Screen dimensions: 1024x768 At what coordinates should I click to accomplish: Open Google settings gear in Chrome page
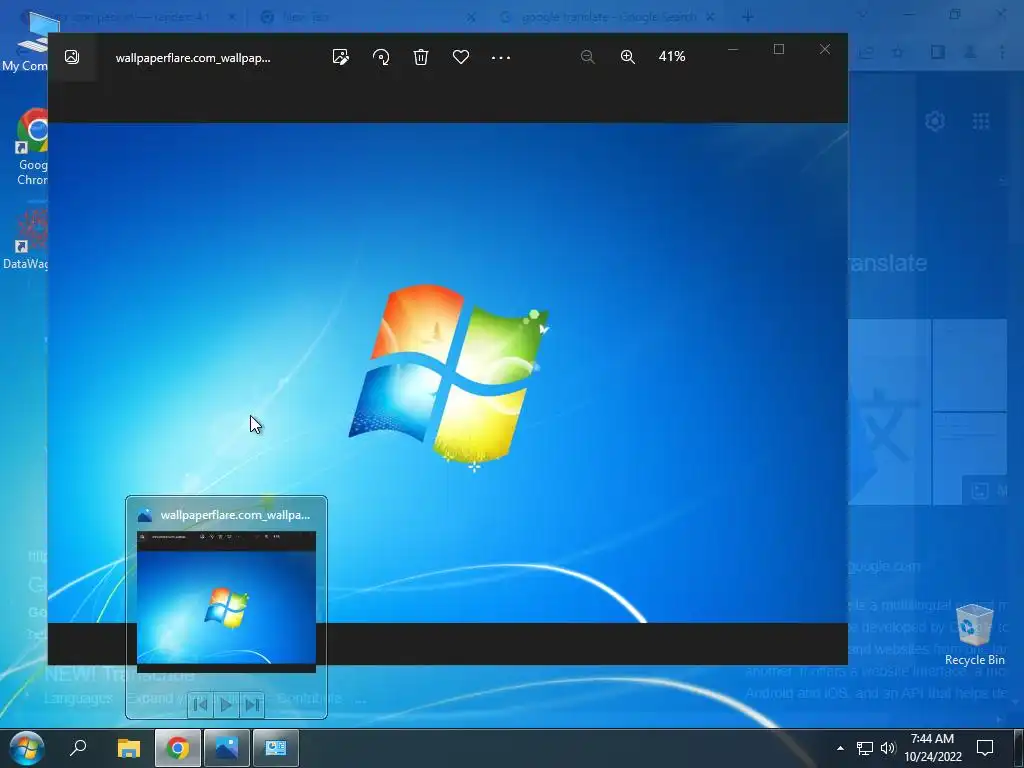click(935, 121)
